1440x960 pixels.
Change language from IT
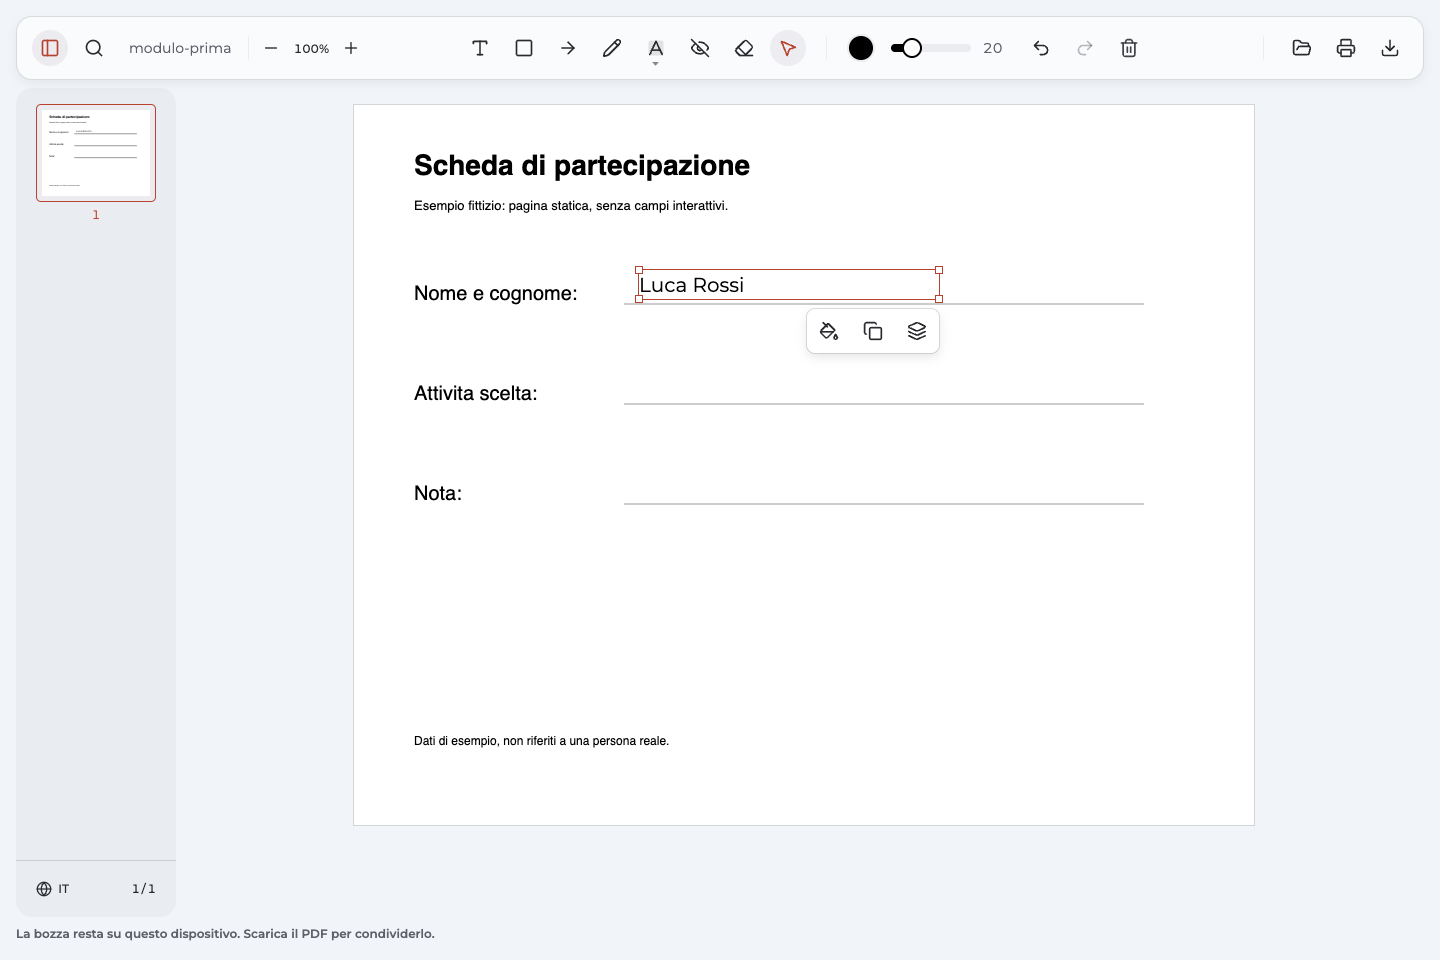tap(53, 889)
